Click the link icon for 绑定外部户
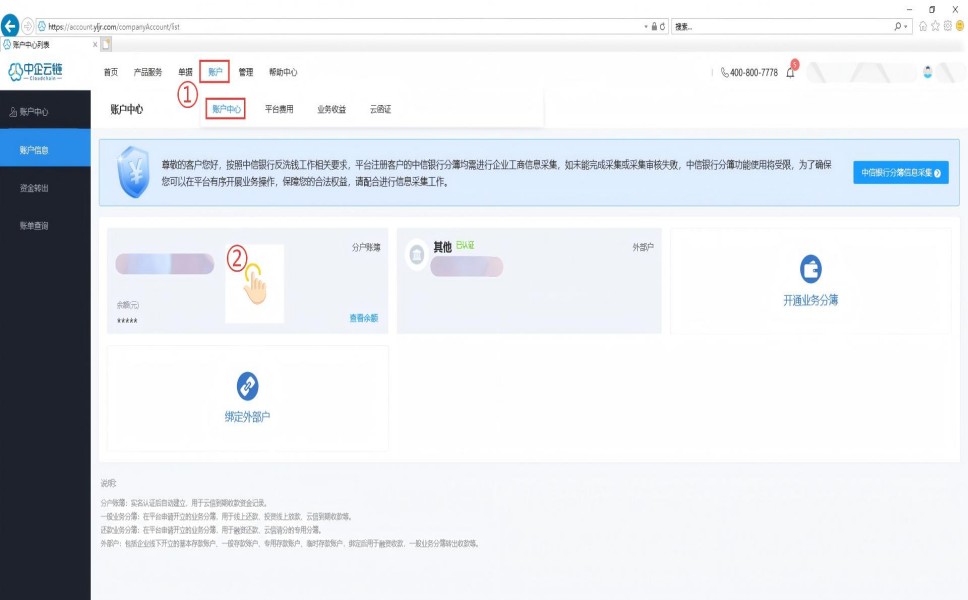The width and height of the screenshot is (968, 600). [247, 385]
